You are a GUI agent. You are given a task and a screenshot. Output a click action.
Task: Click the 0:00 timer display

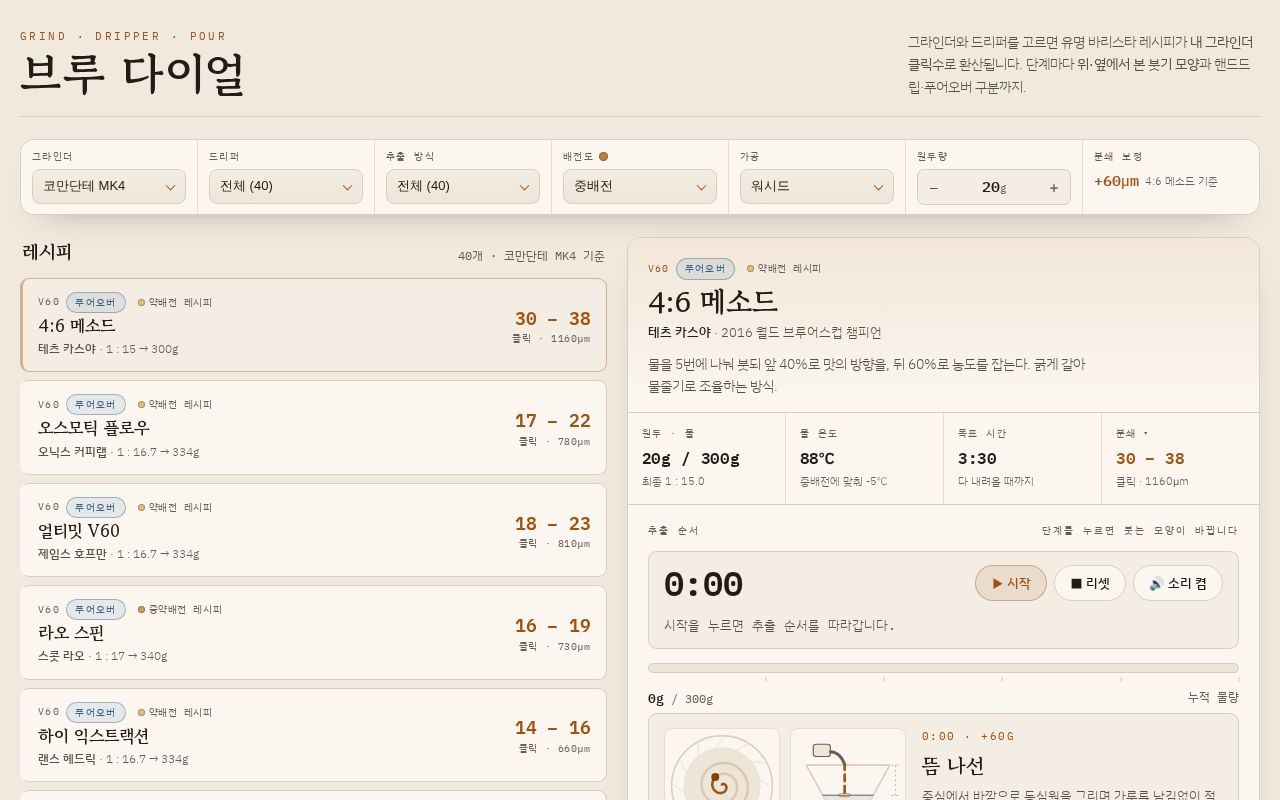coord(703,585)
